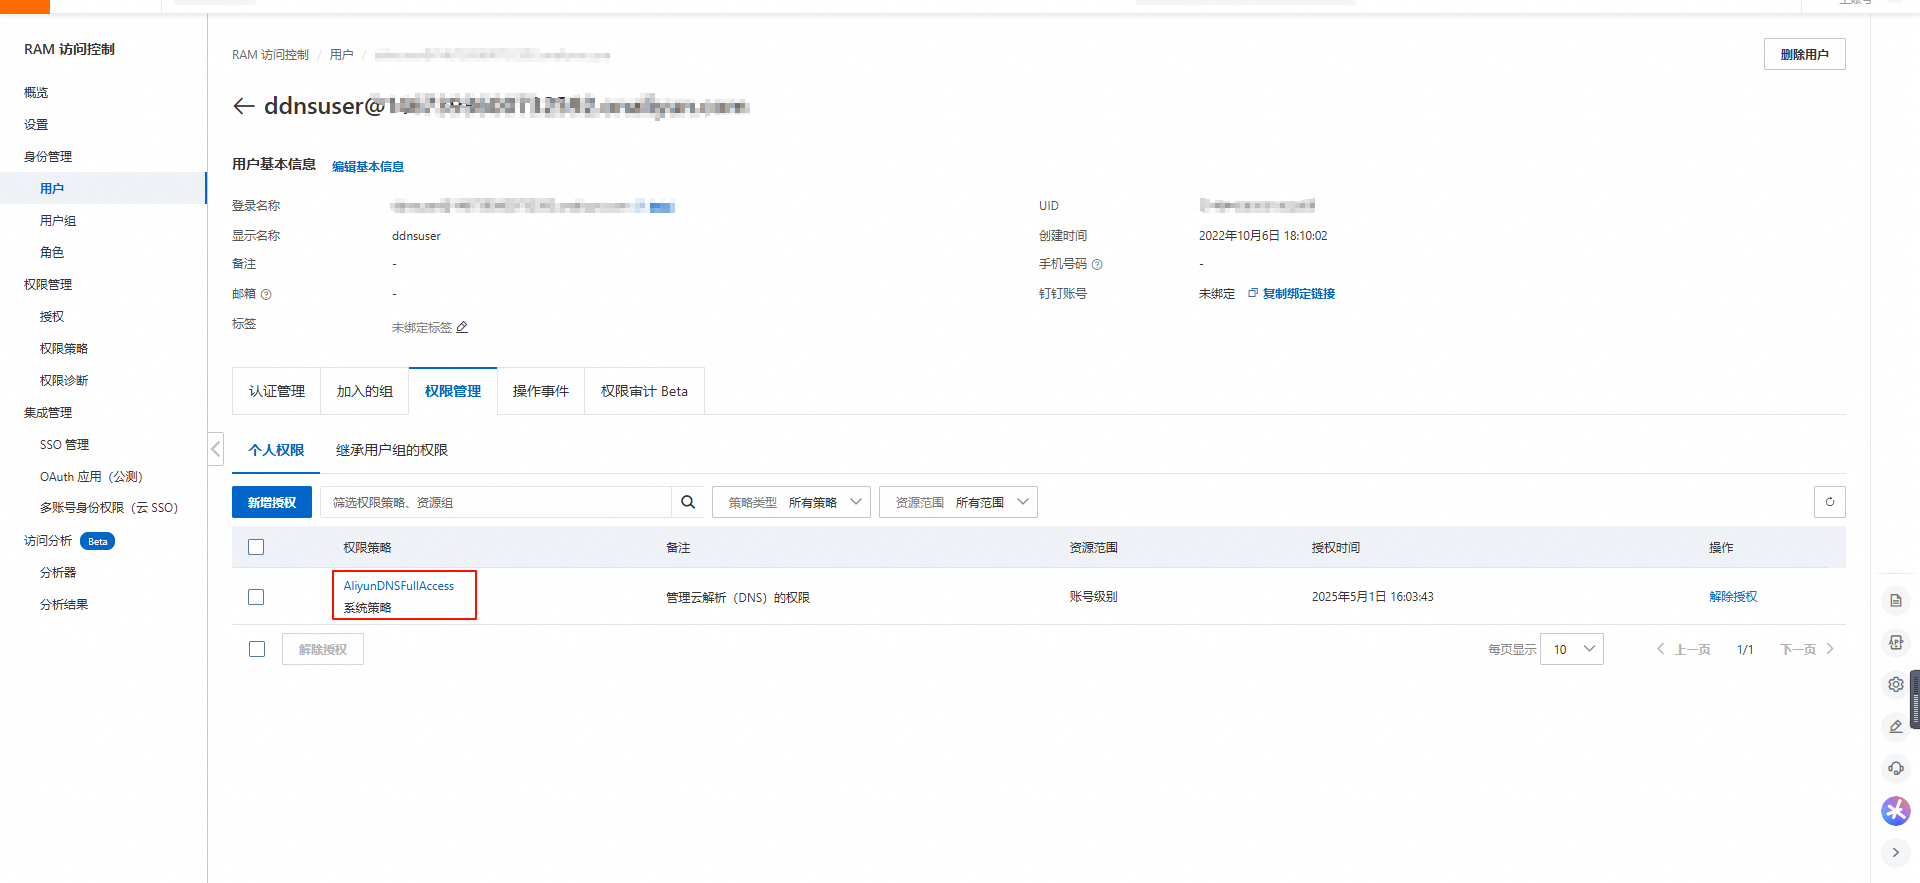This screenshot has height=883, width=1920.
Task: Go back using the arrow beside ddnsuser
Action: pos(243,106)
